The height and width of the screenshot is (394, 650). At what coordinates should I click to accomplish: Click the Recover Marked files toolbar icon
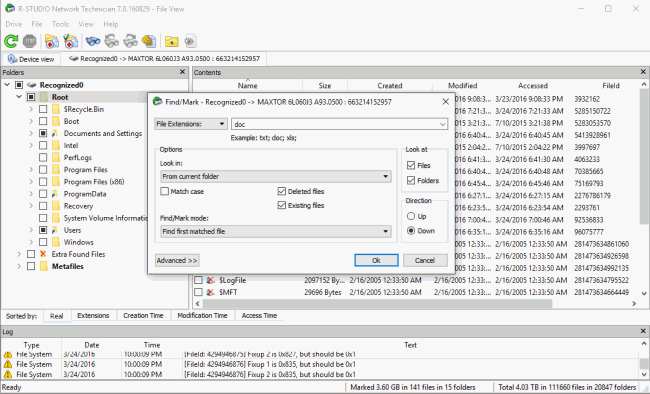point(70,41)
